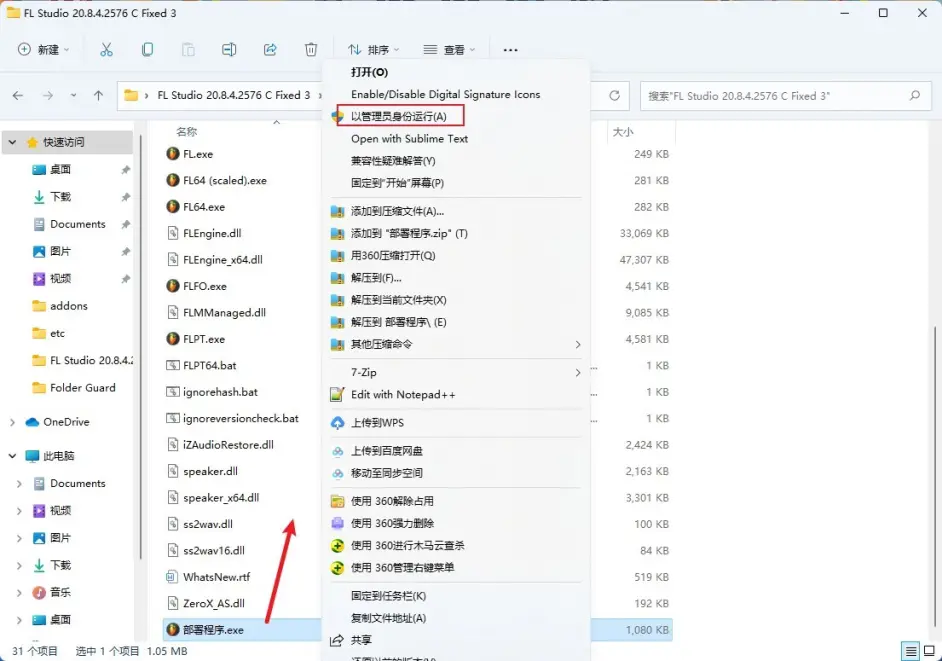Click the Paste icon in the toolbar
Screen dimensions: 942x661
coord(187,48)
